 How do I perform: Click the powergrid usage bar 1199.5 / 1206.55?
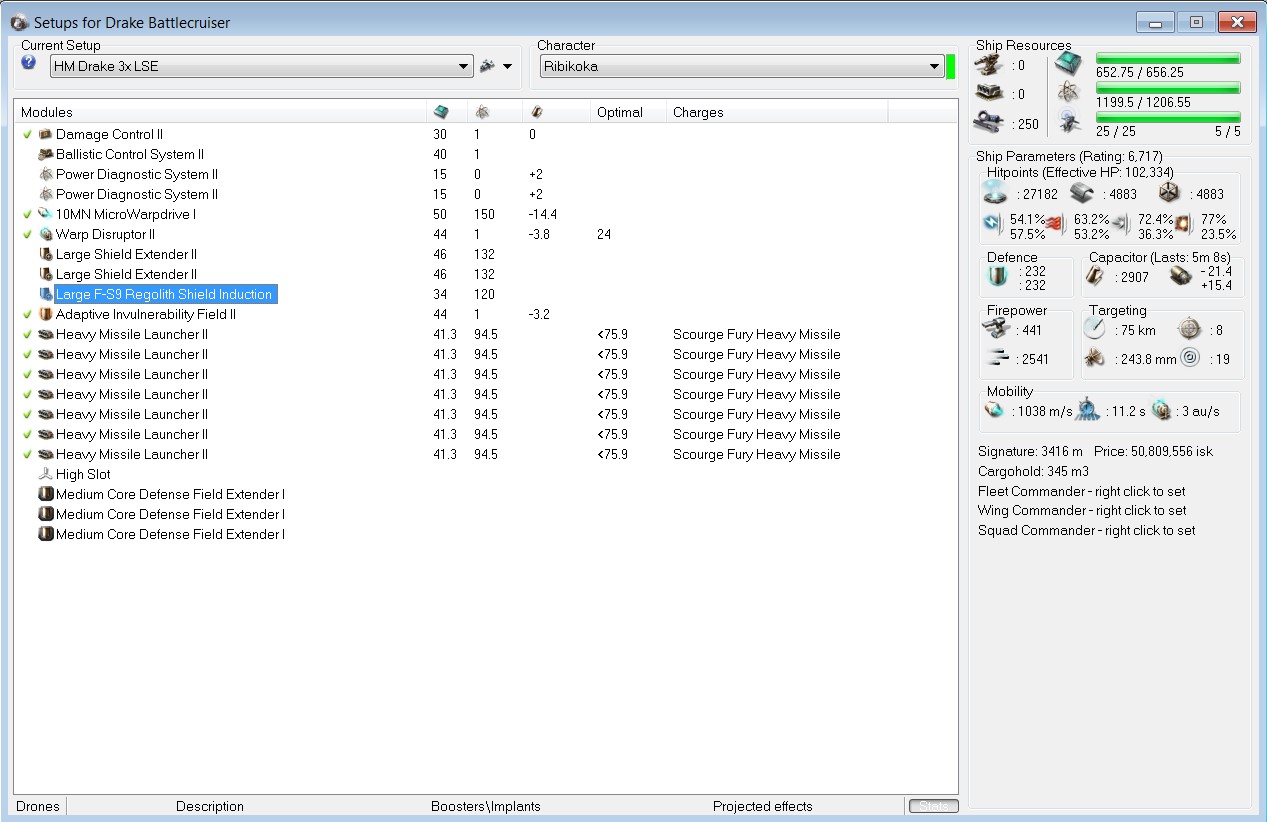pyautogui.click(x=1168, y=88)
